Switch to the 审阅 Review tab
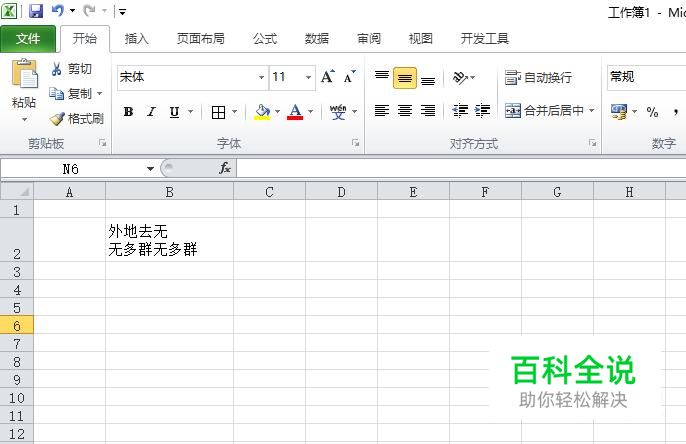The width and height of the screenshot is (686, 444). tap(369, 38)
